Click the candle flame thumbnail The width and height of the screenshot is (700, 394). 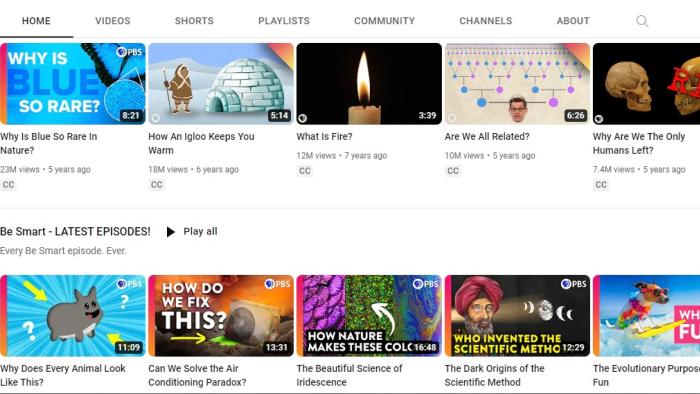tap(369, 84)
